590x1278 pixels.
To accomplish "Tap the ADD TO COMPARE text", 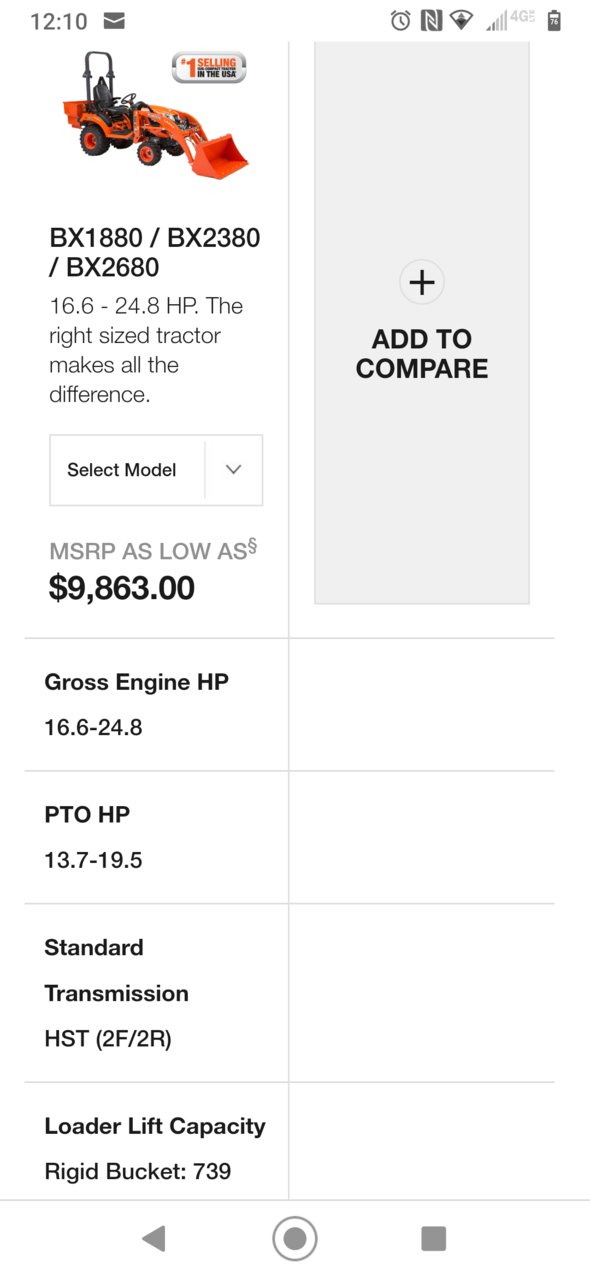I will tap(422, 354).
